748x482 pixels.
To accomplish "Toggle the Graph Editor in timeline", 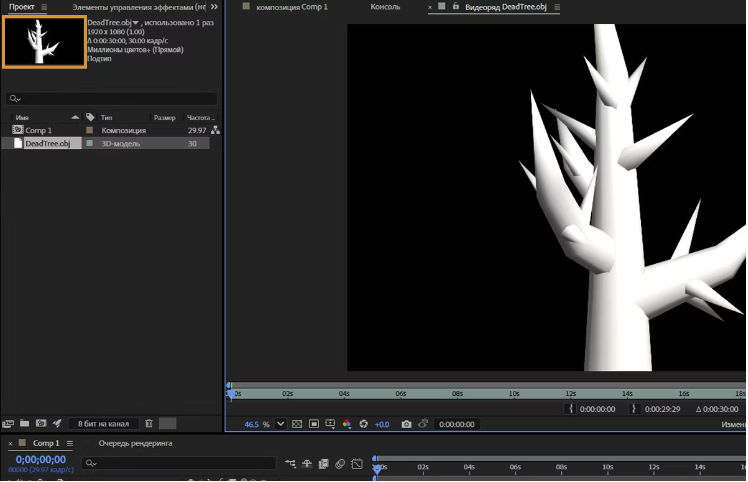I will [x=357, y=463].
